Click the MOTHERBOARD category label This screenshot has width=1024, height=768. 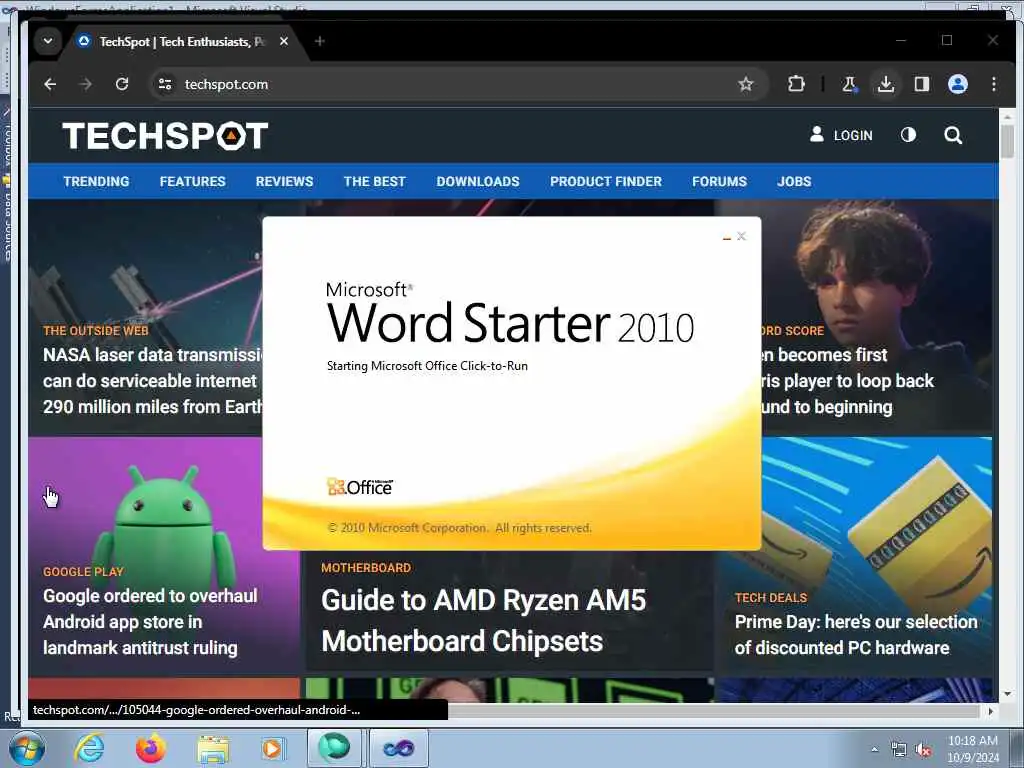tap(366, 568)
